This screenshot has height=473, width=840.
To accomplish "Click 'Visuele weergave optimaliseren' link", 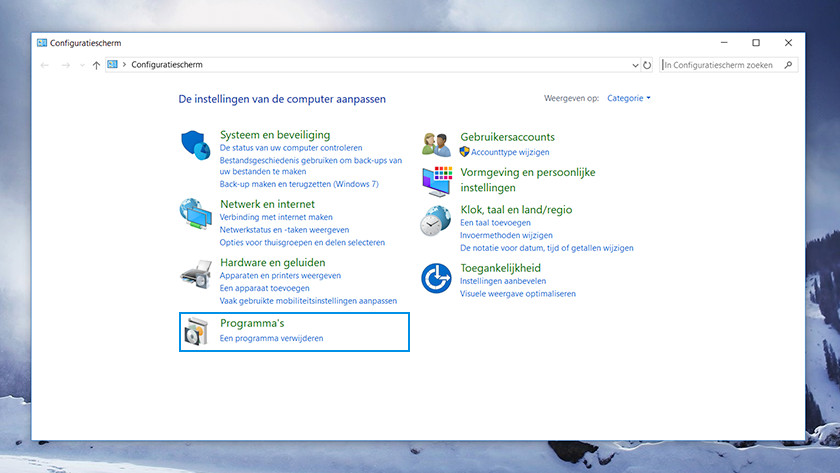I will (x=517, y=294).
